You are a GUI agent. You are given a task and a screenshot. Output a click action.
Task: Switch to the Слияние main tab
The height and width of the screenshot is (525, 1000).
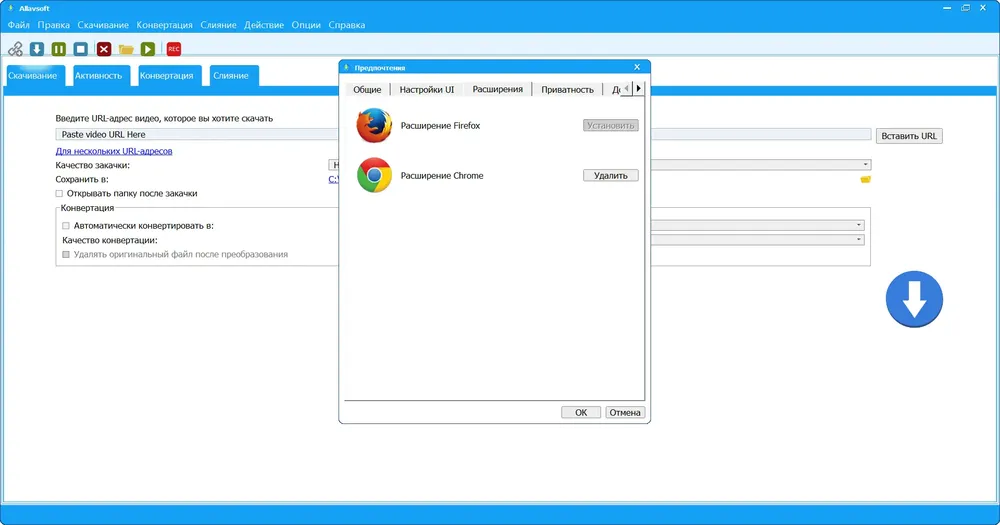[x=234, y=75]
